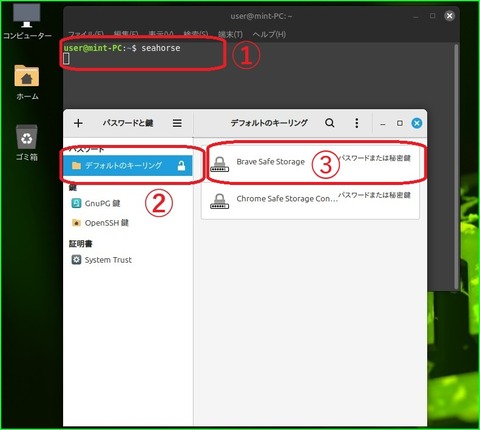The width and height of the screenshot is (480, 430).
Task: Click パスワードまたは秘密鍵 label of Chrome row
Action: point(374,195)
